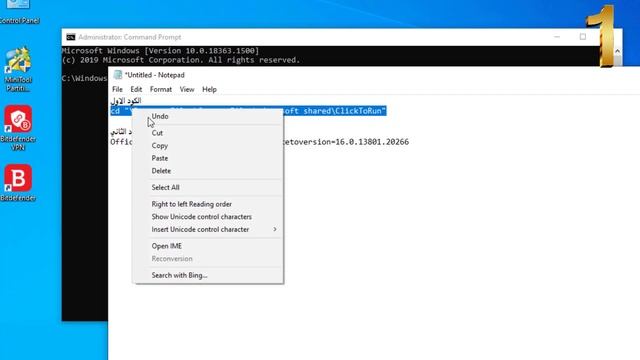Choose Cut in the context menu
Image resolution: width=640 pixels, height=360 pixels.
[208, 133]
